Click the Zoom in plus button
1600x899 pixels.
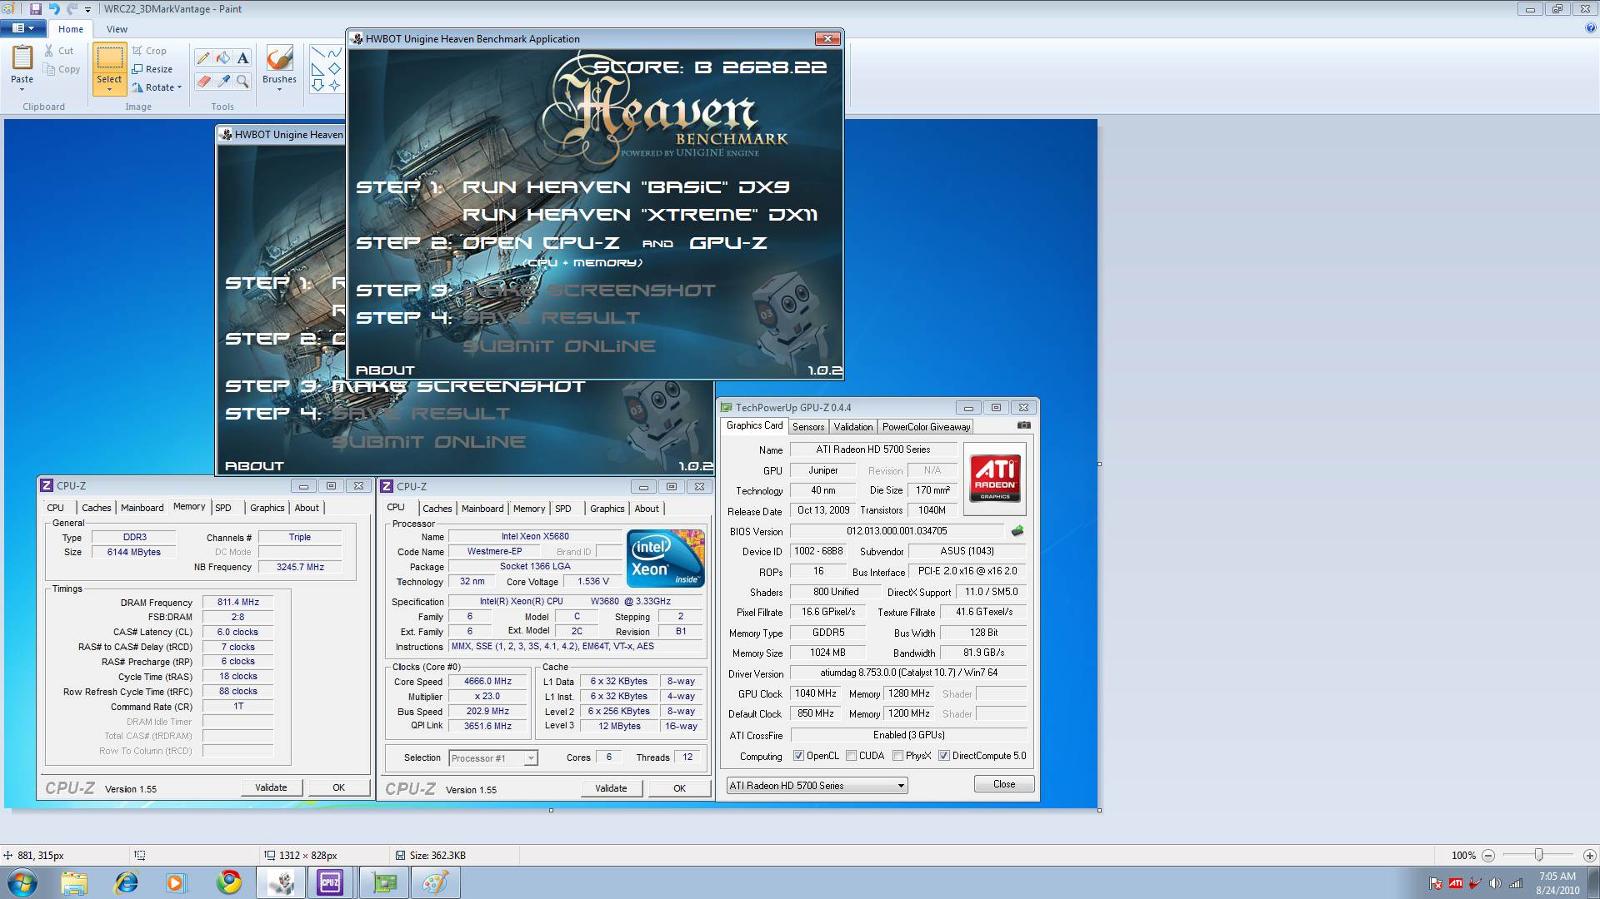(1589, 855)
